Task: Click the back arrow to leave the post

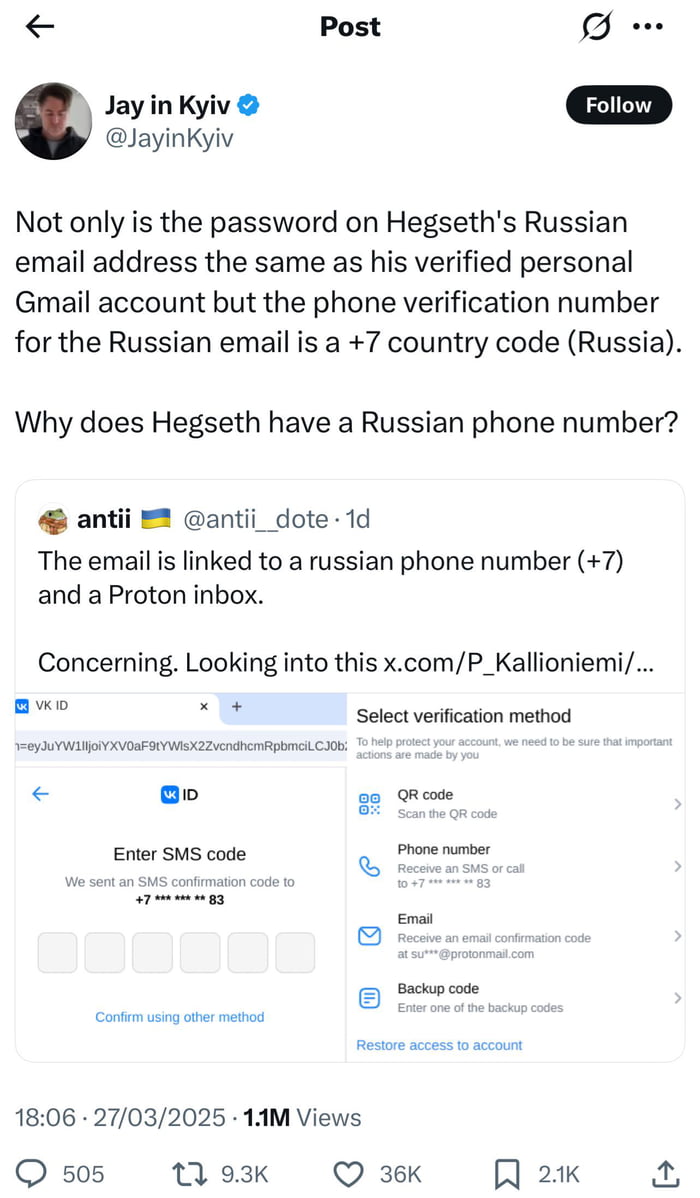Action: 38,27
